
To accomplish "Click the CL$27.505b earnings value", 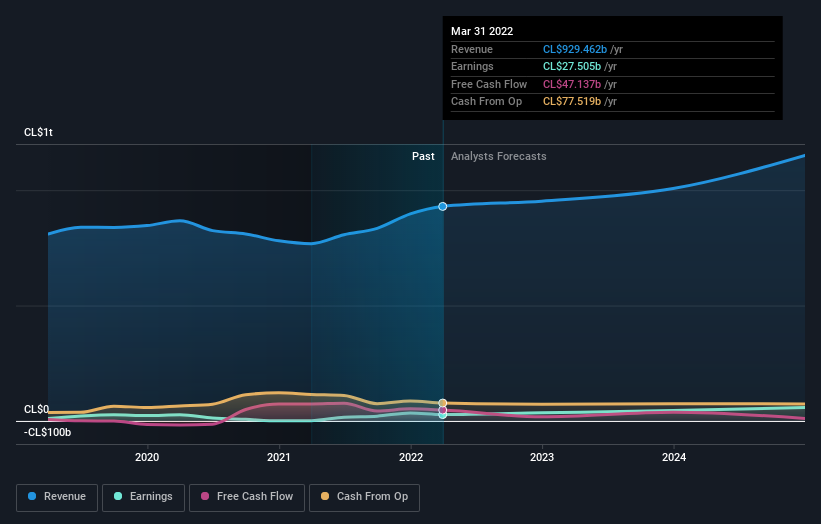I will 572,66.
